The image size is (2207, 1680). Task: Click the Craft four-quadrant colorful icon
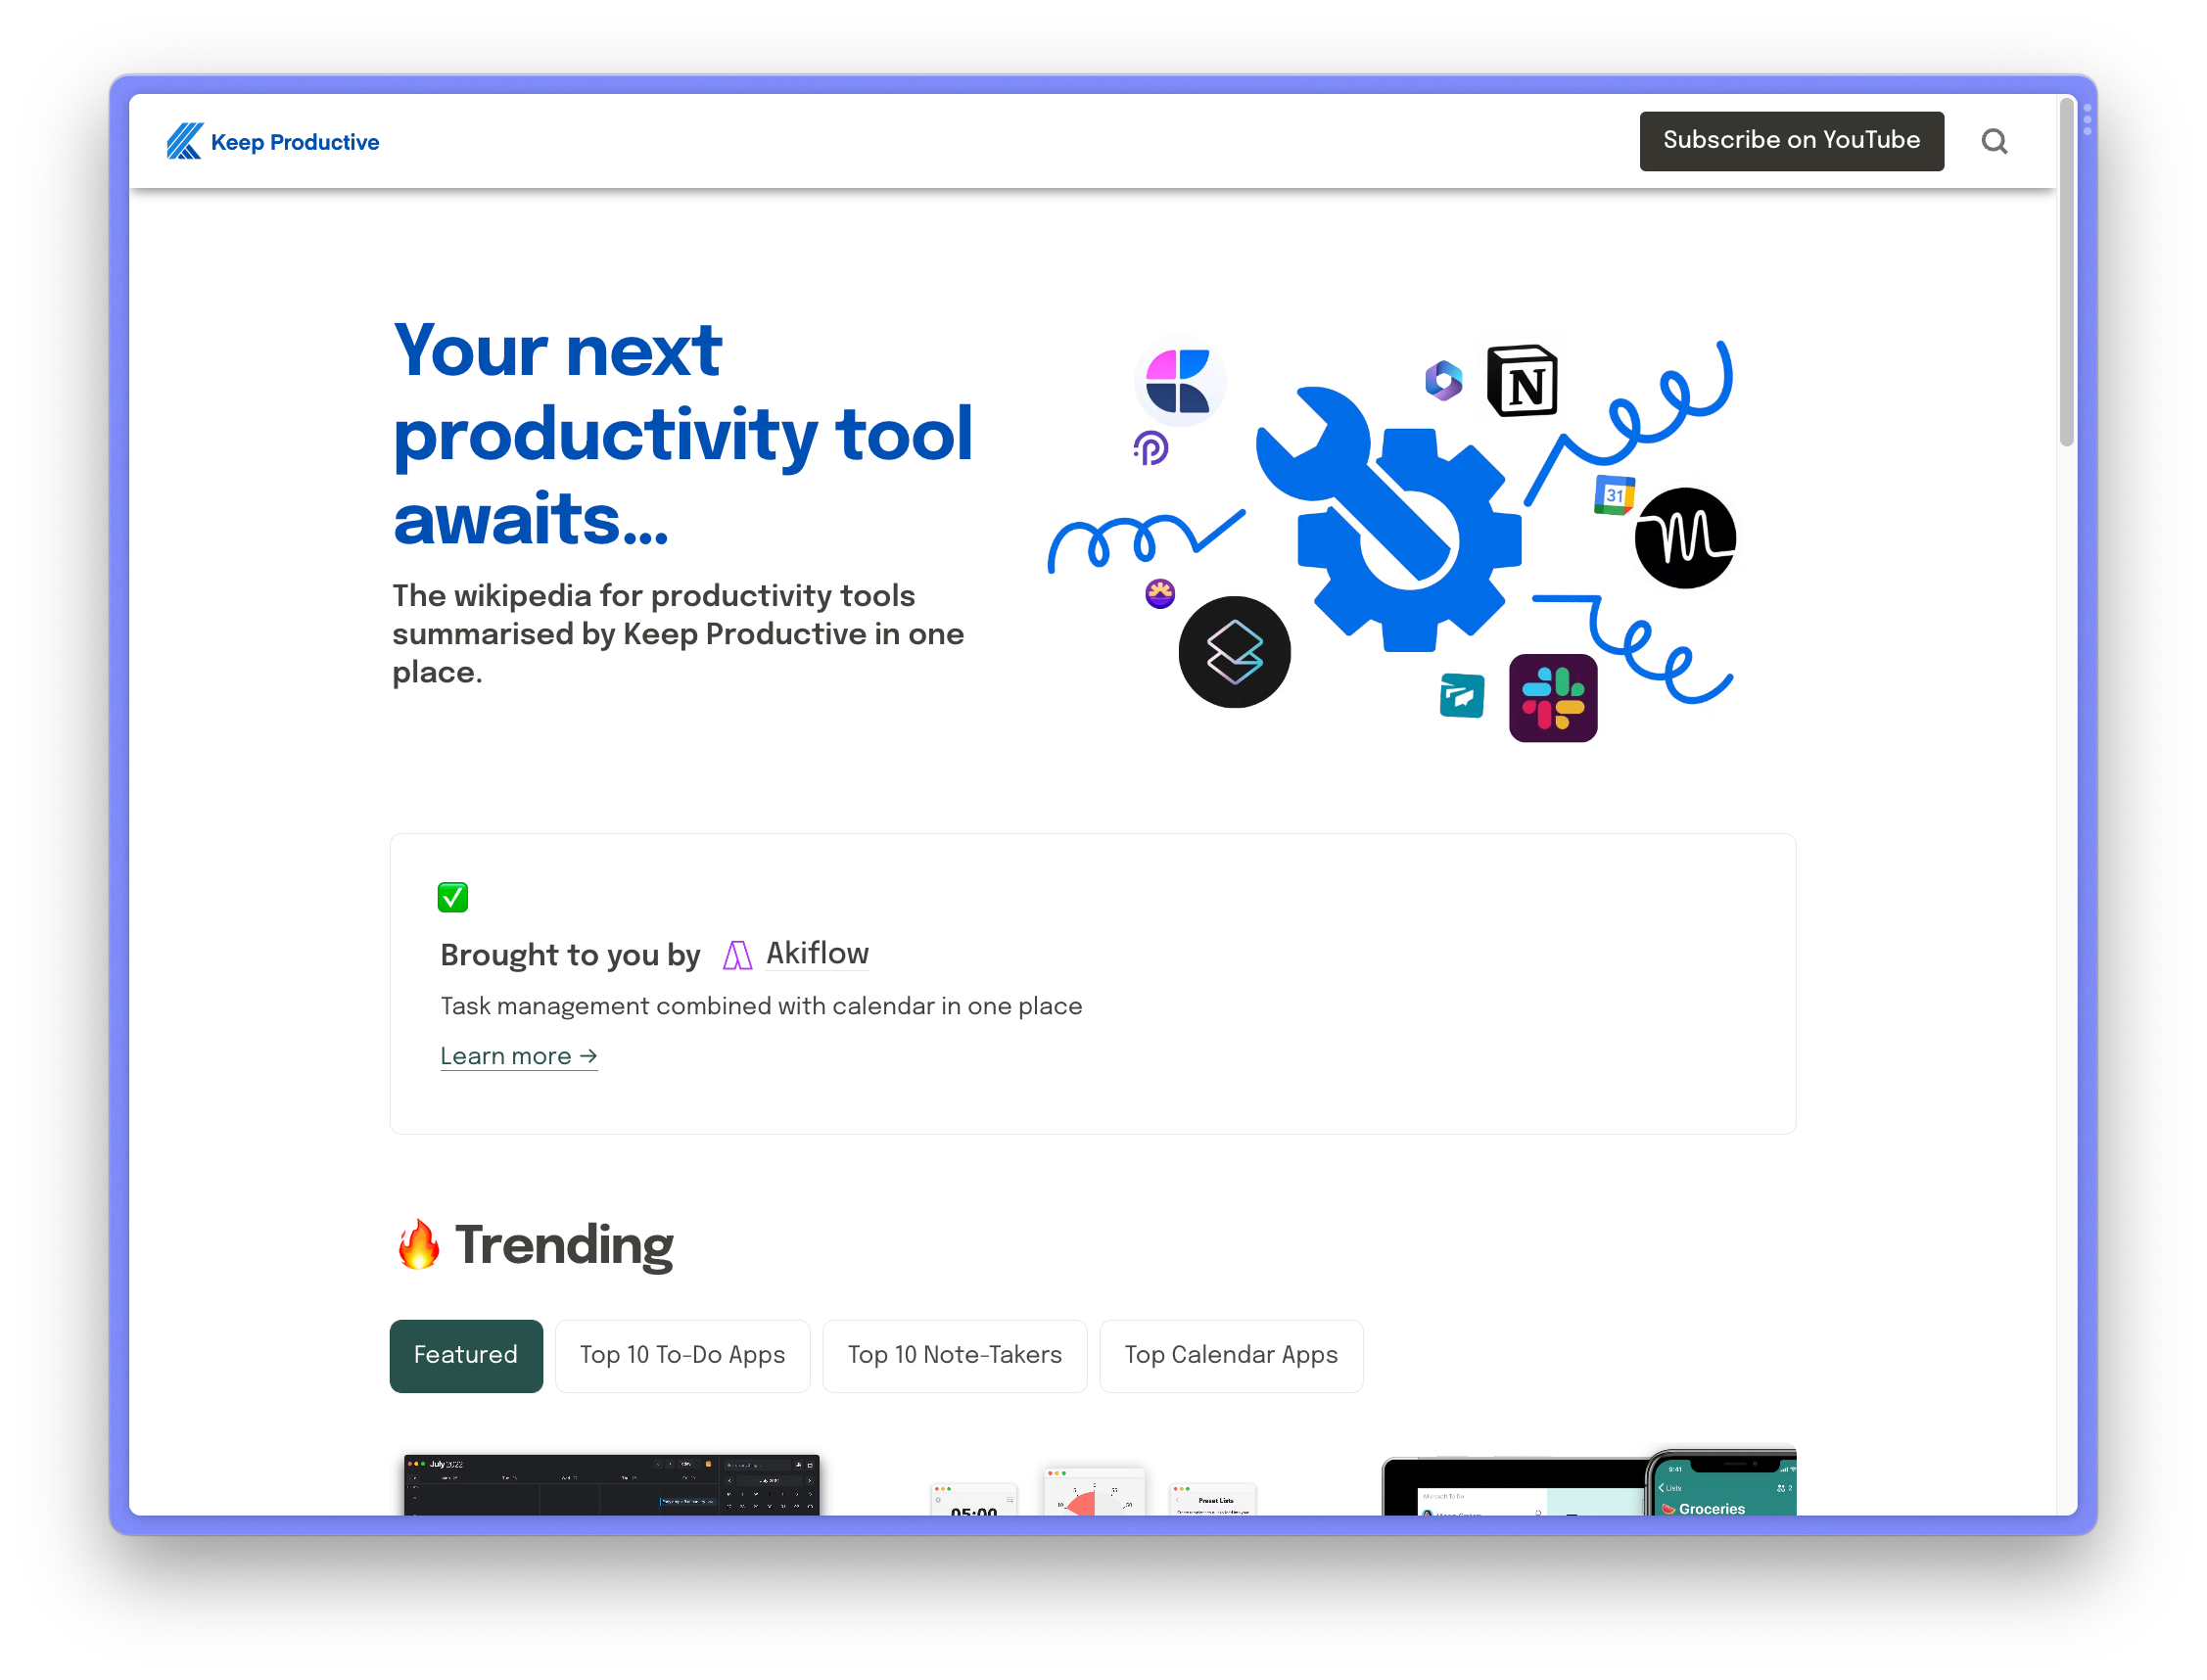(1177, 381)
